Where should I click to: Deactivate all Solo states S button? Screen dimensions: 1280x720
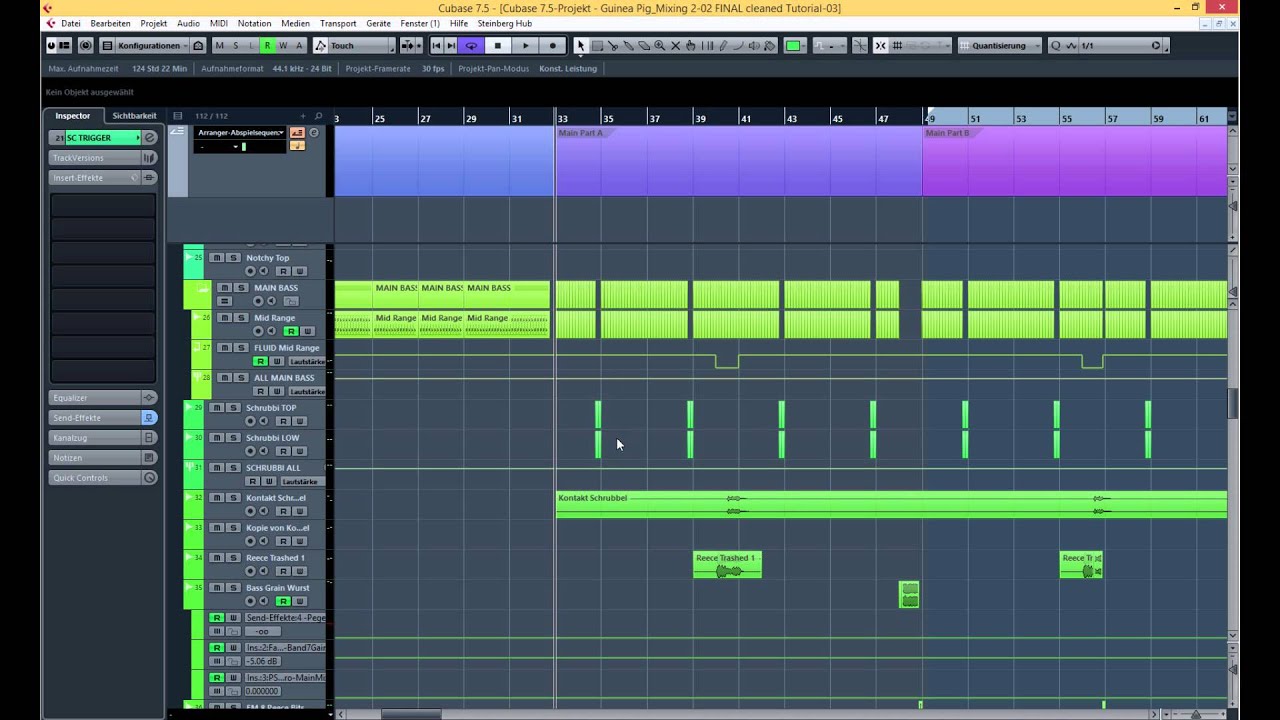point(236,46)
